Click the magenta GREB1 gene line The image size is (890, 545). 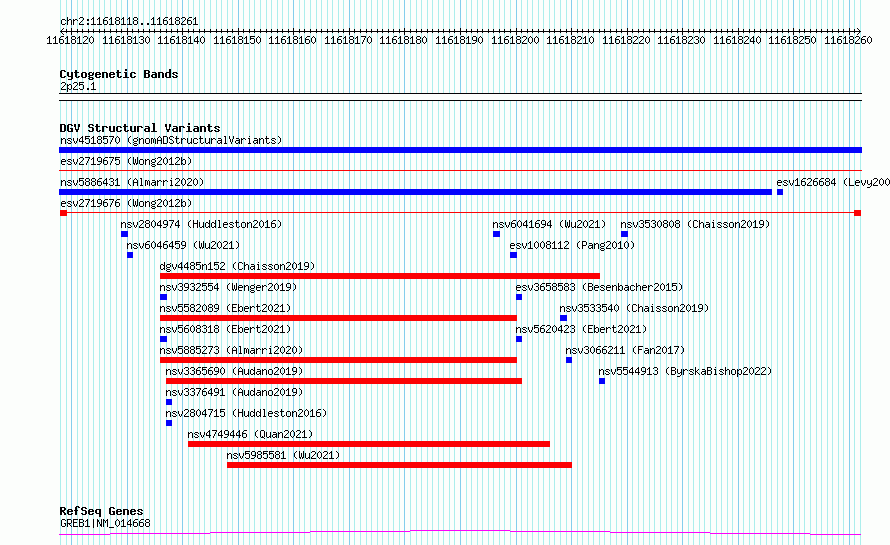(x=460, y=533)
